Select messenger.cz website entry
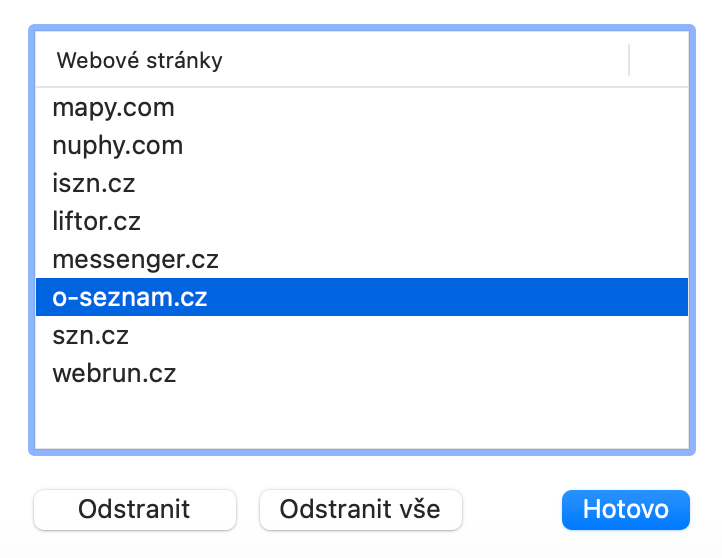Viewport: 722px width, 558px height. click(135, 260)
